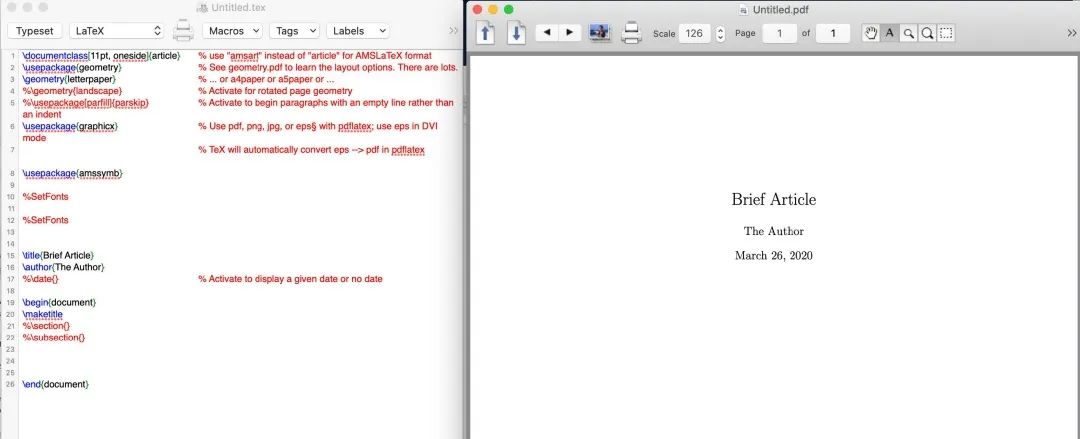Open the Labels dropdown menu

point(357,31)
